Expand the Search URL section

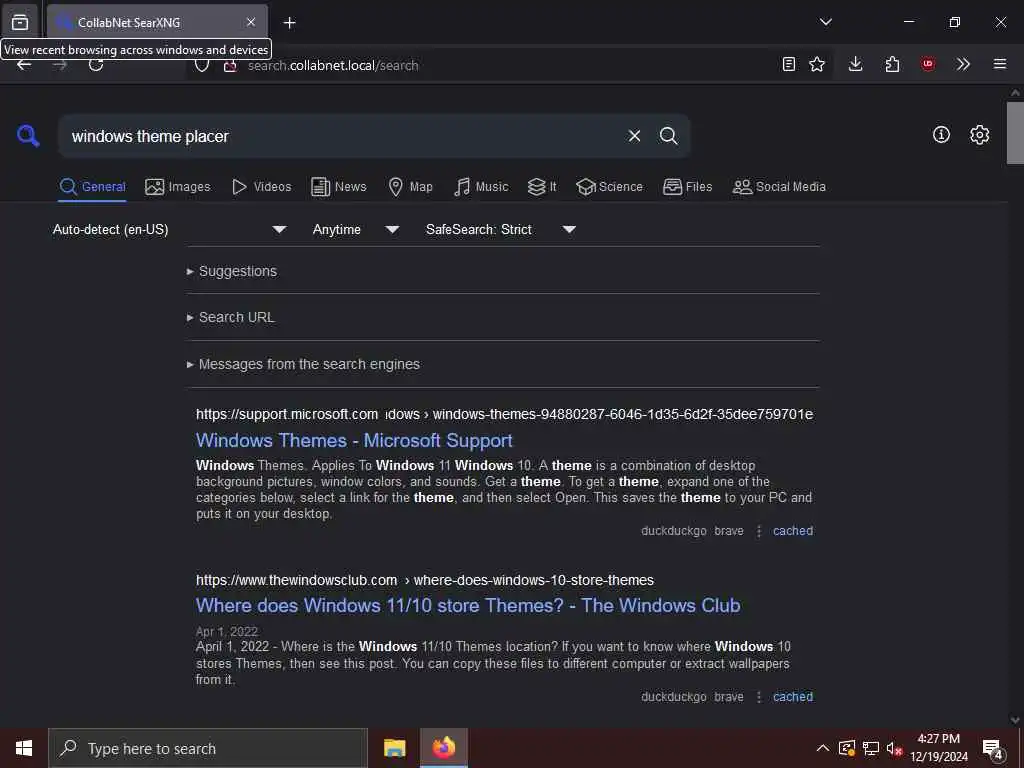point(231,317)
